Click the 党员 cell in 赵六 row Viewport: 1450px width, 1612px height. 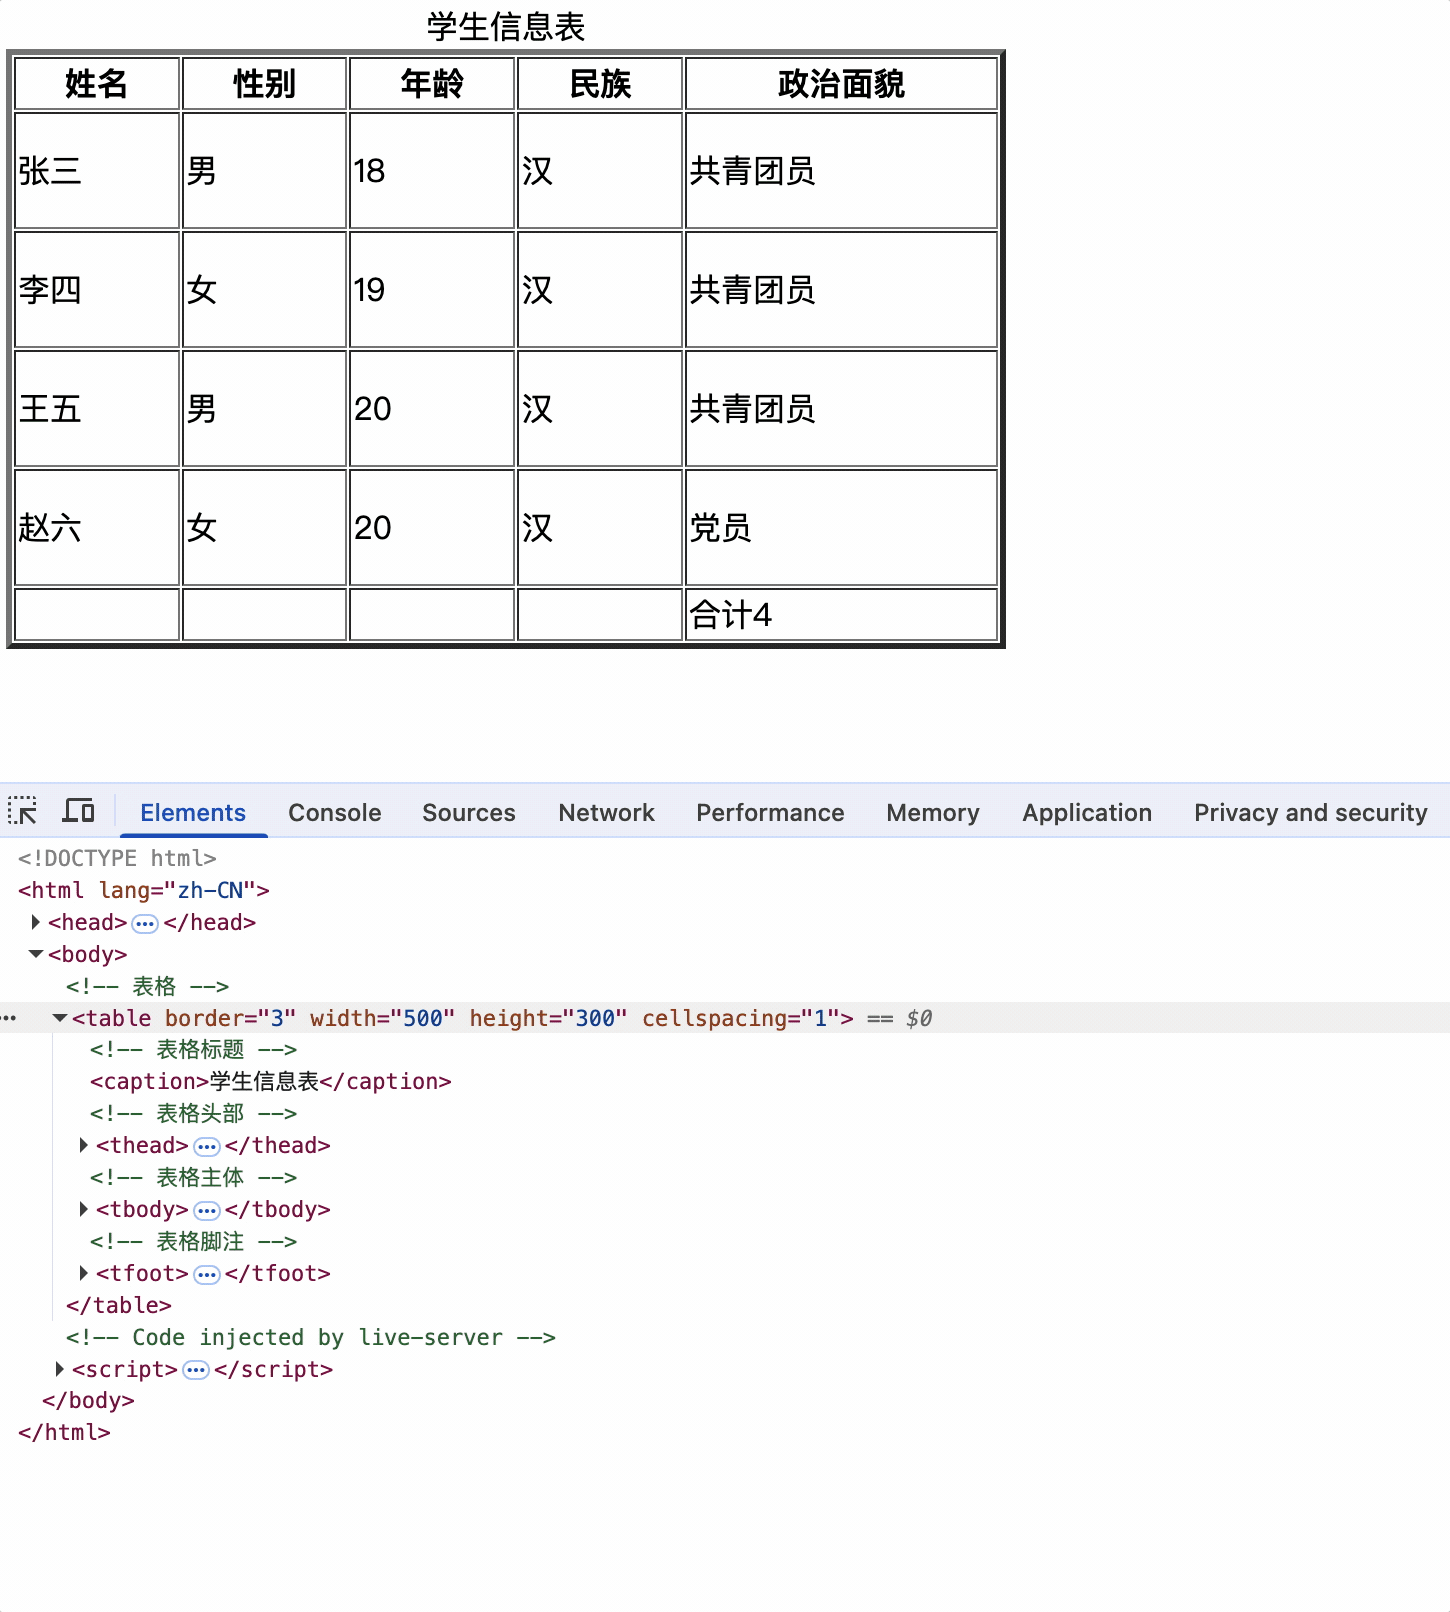[x=842, y=528]
